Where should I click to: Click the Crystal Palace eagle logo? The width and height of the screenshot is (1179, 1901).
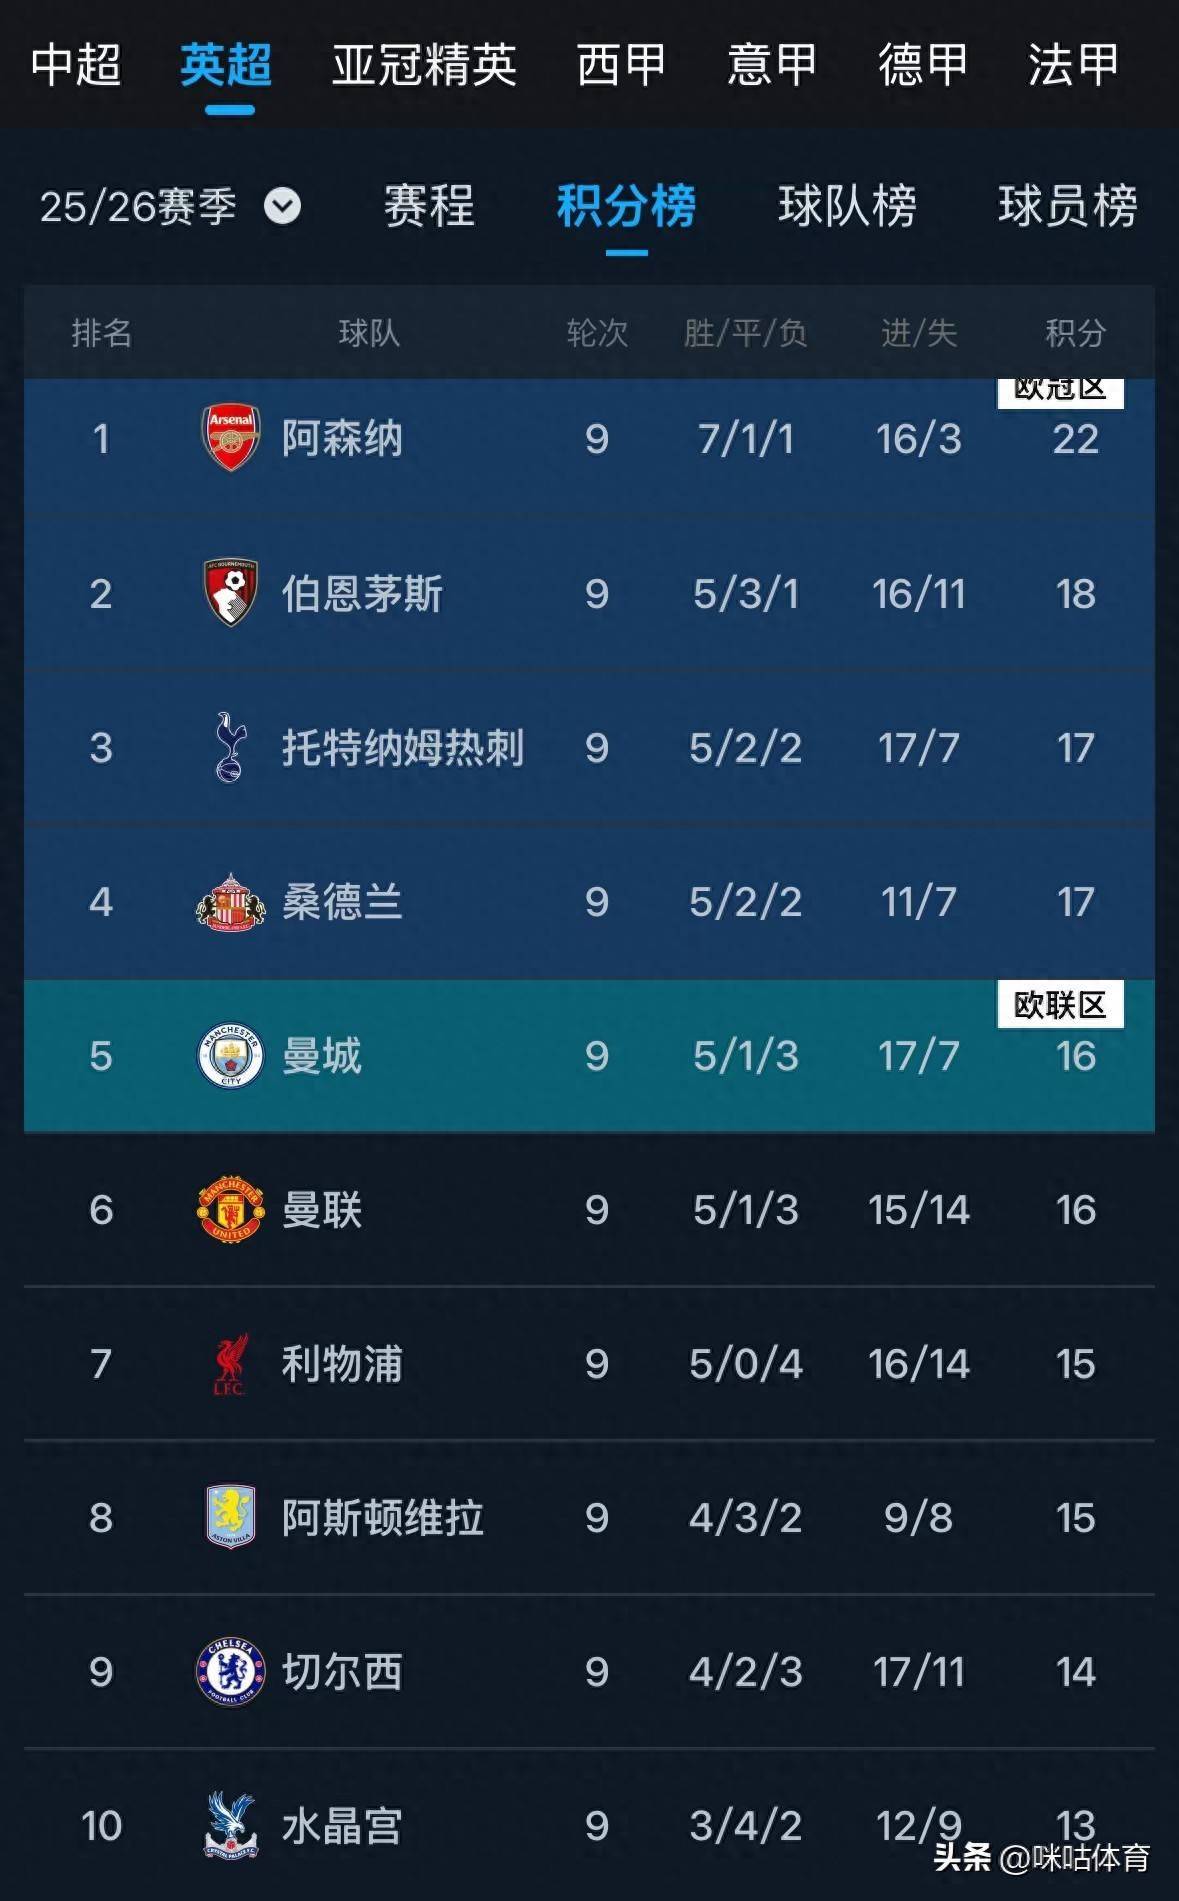(231, 1826)
